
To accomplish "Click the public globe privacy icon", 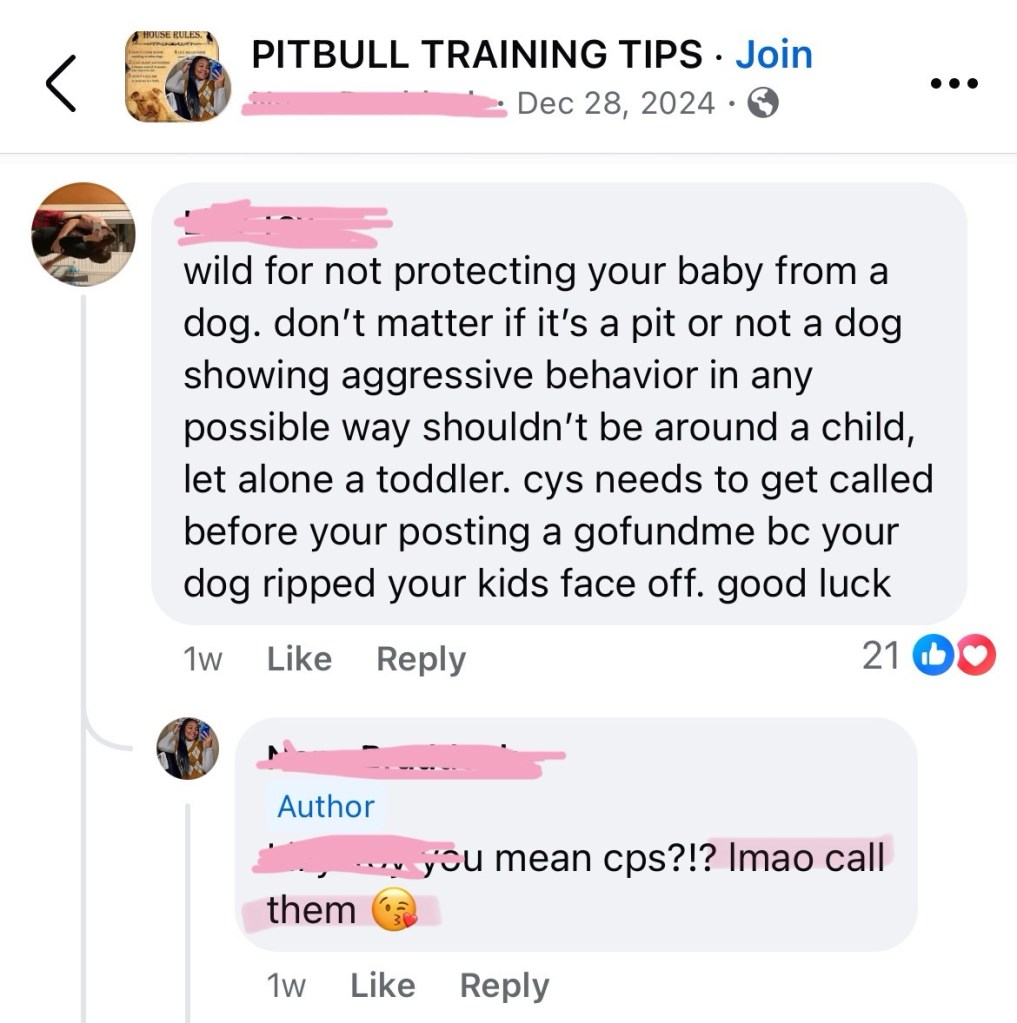I will pos(763,103).
